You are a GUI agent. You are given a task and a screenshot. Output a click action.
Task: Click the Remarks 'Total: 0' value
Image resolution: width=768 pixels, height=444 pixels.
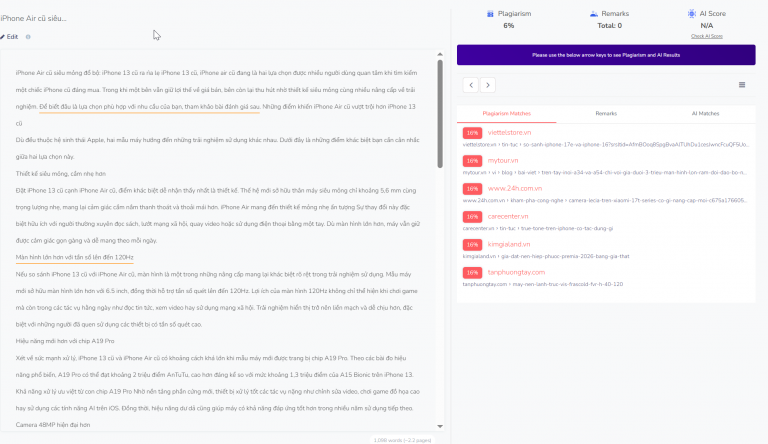609,25
